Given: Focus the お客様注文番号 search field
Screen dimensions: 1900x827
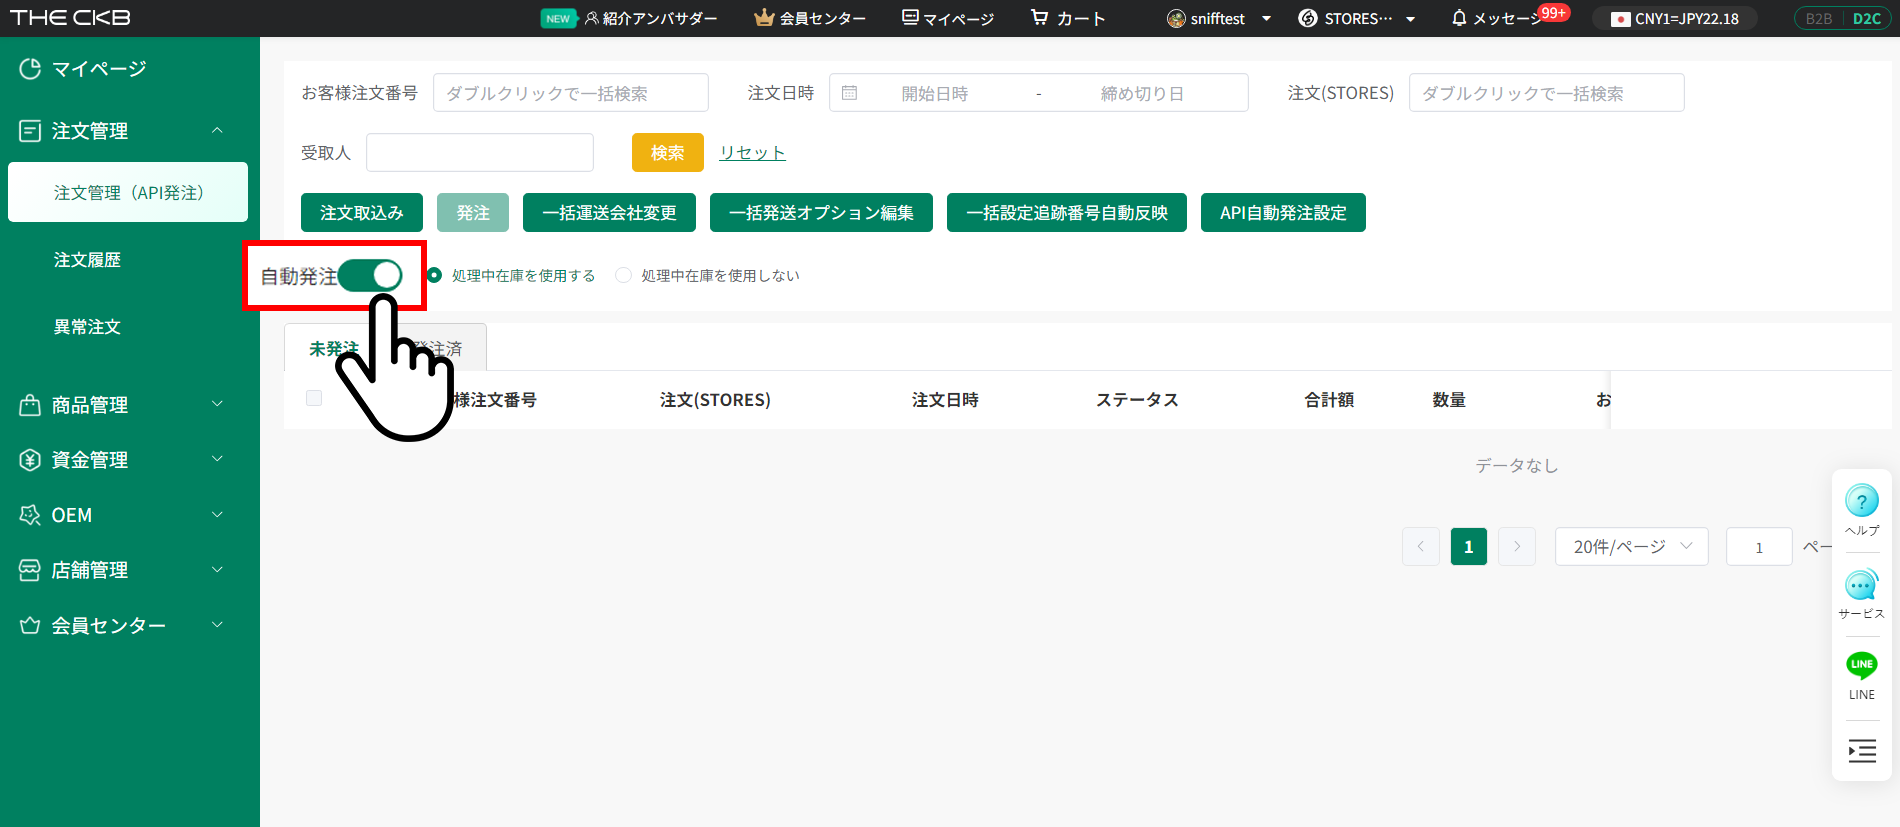Looking at the screenshot, I should tap(571, 92).
